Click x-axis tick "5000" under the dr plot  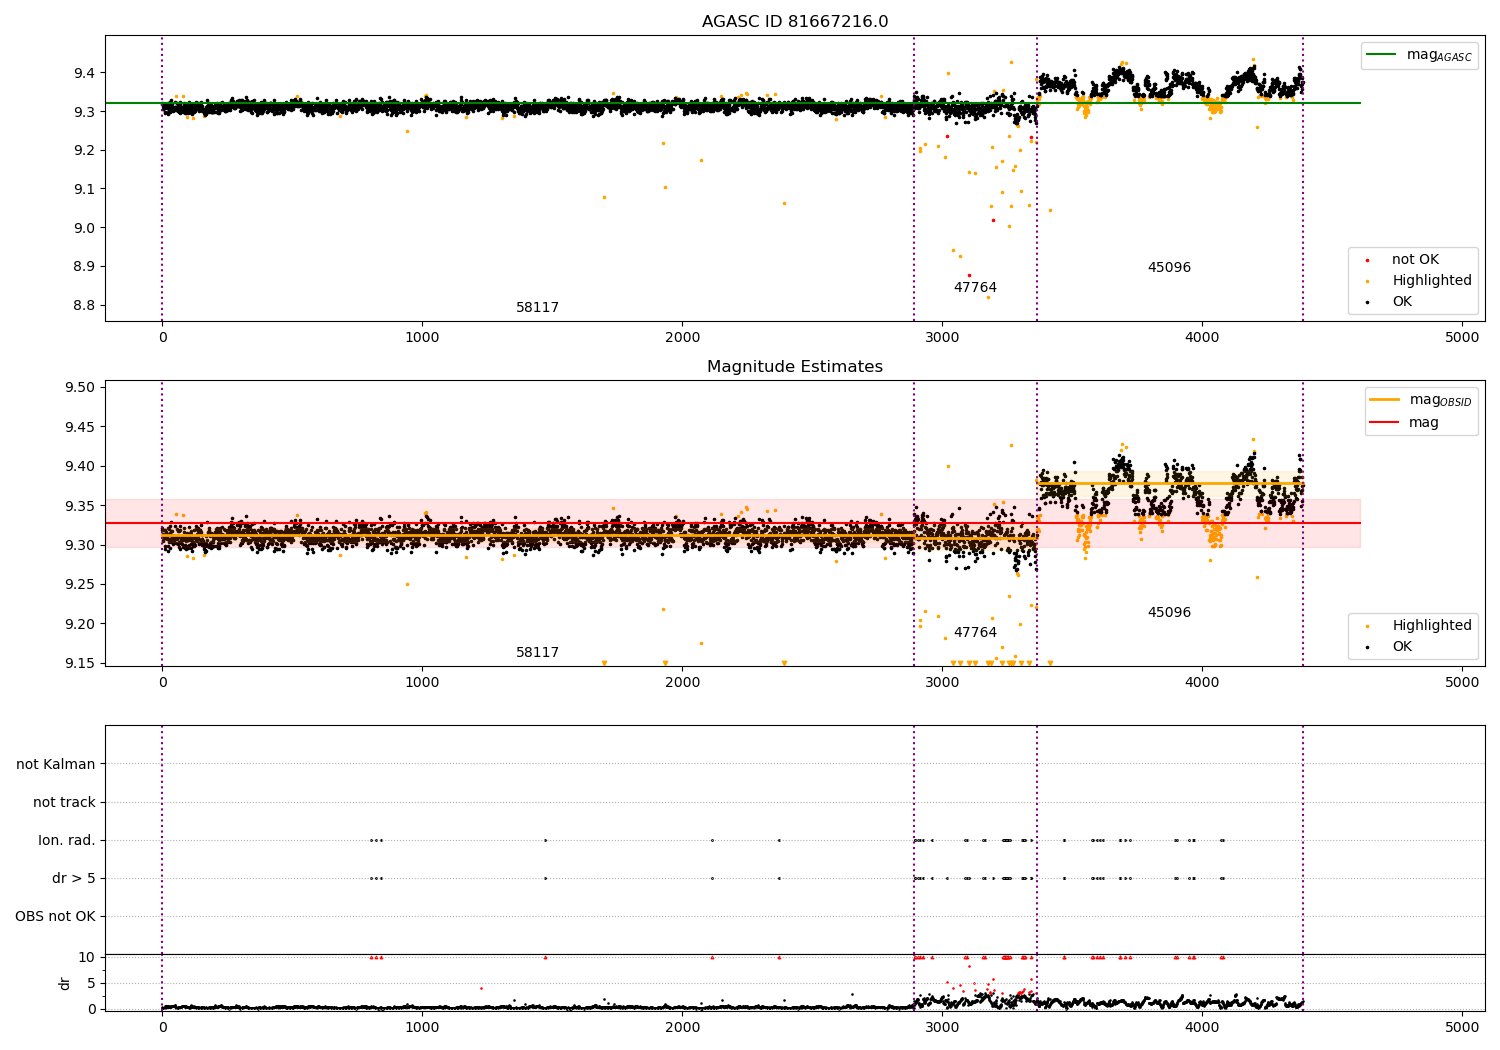(1462, 1027)
